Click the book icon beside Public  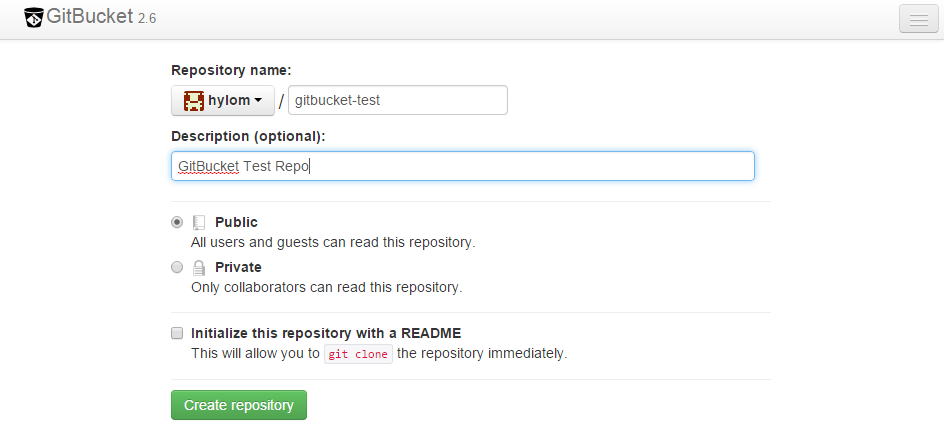pos(199,222)
